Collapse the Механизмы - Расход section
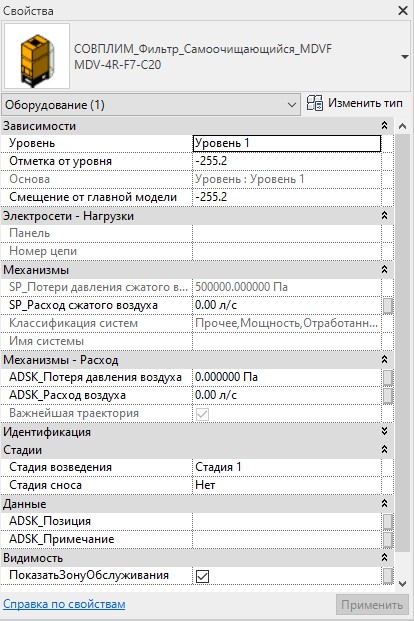414x621 pixels. (x=384, y=360)
